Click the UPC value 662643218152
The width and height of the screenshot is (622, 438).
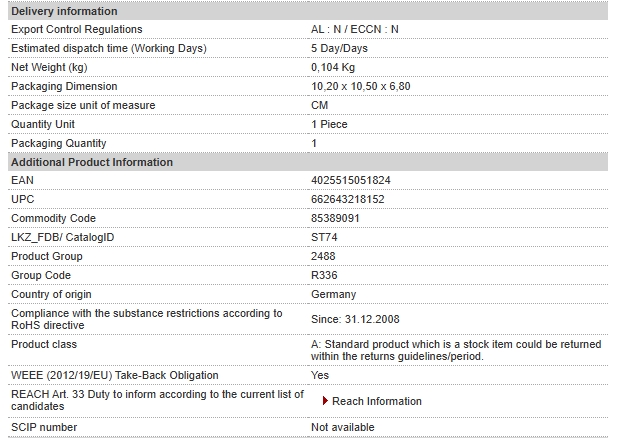pos(347,199)
